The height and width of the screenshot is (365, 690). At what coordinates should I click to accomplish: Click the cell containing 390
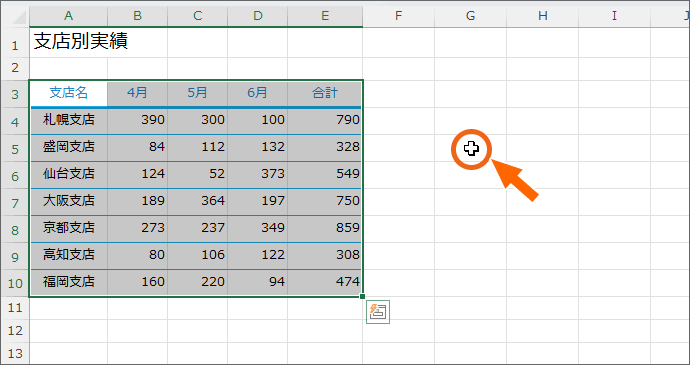(x=137, y=121)
